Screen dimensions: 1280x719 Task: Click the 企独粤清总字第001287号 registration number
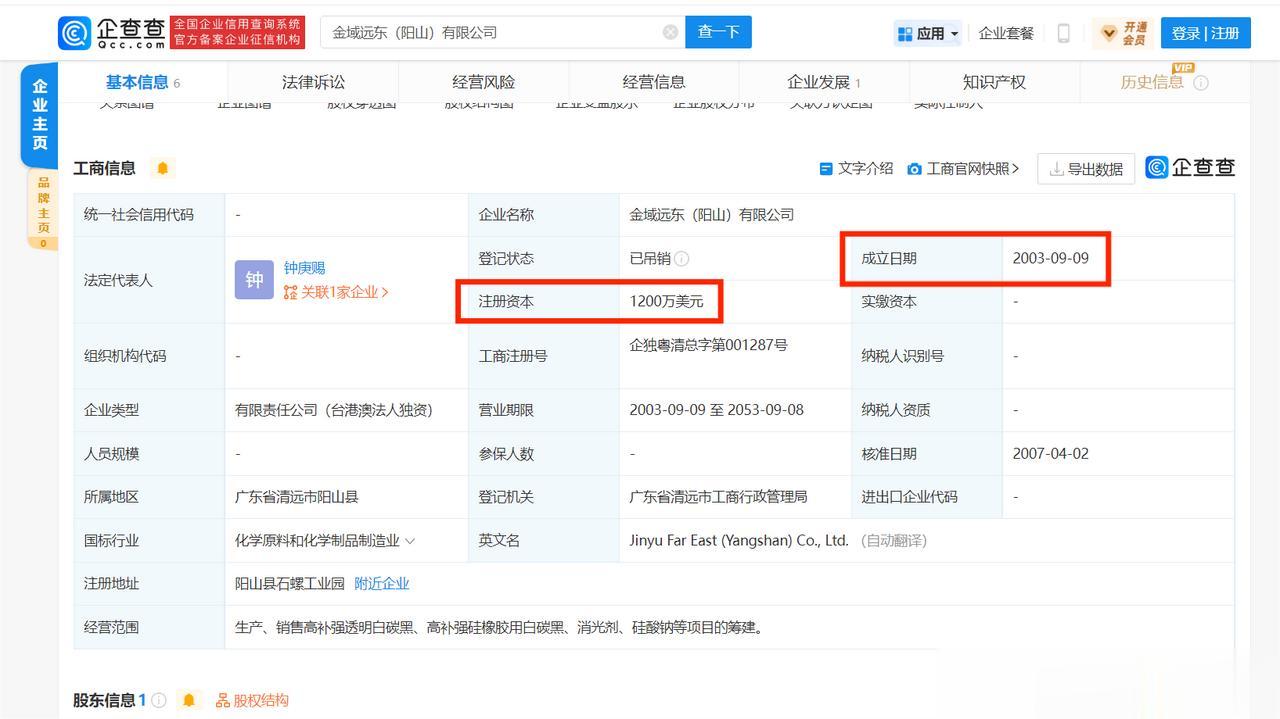(708, 345)
